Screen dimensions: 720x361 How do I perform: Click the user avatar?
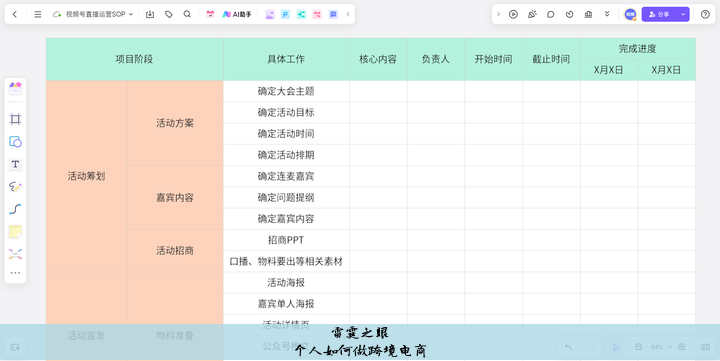pyautogui.click(x=630, y=14)
